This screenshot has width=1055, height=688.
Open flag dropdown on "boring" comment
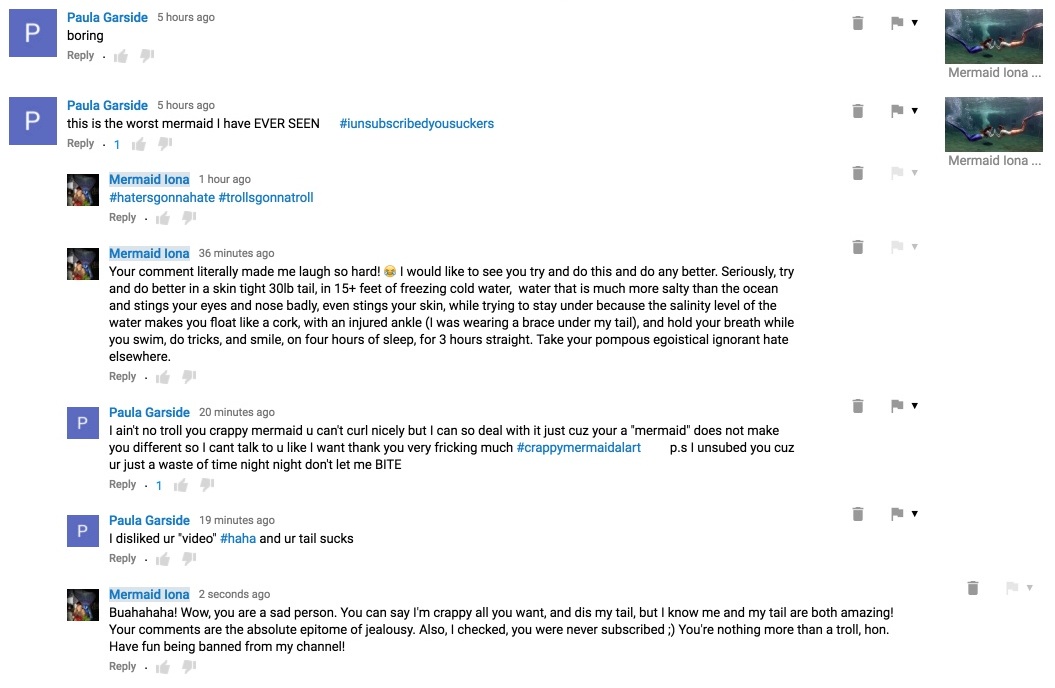click(914, 23)
